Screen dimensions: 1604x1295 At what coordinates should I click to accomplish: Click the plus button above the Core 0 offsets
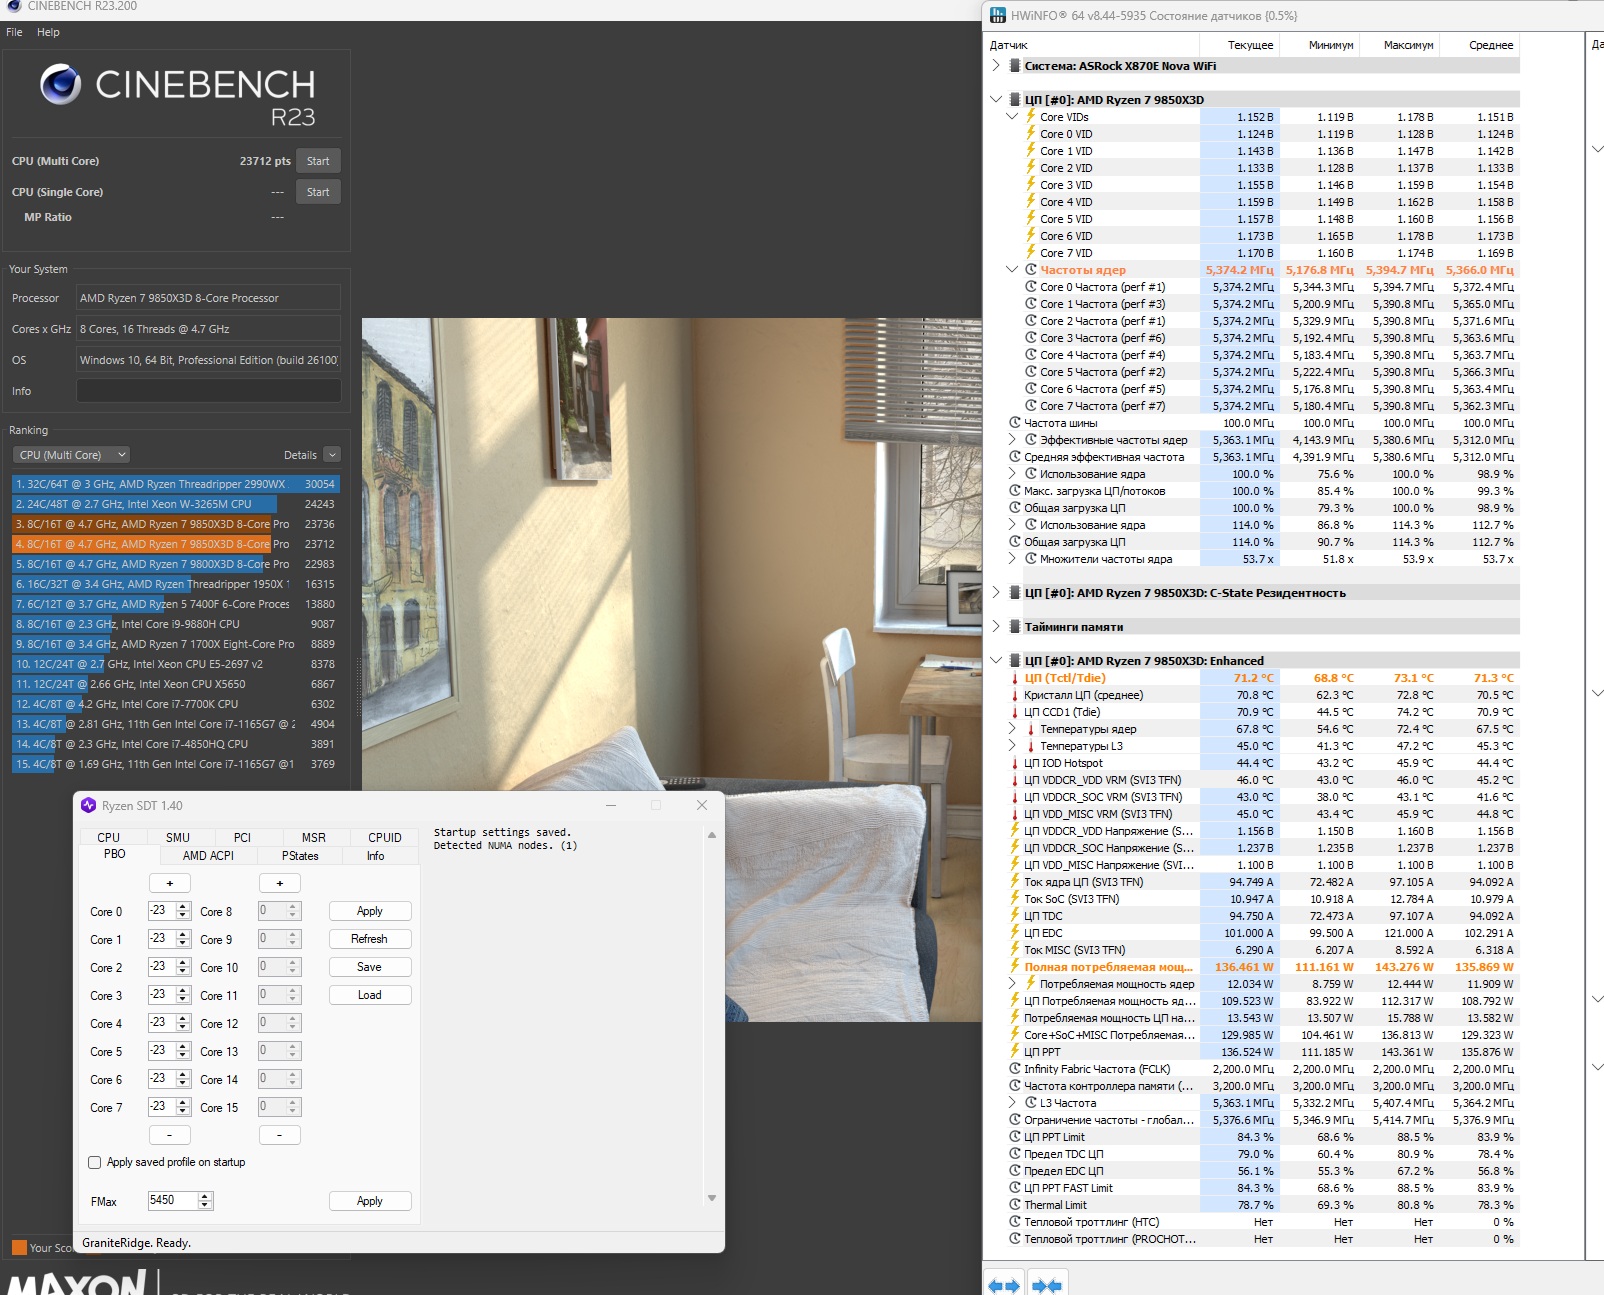pos(170,883)
